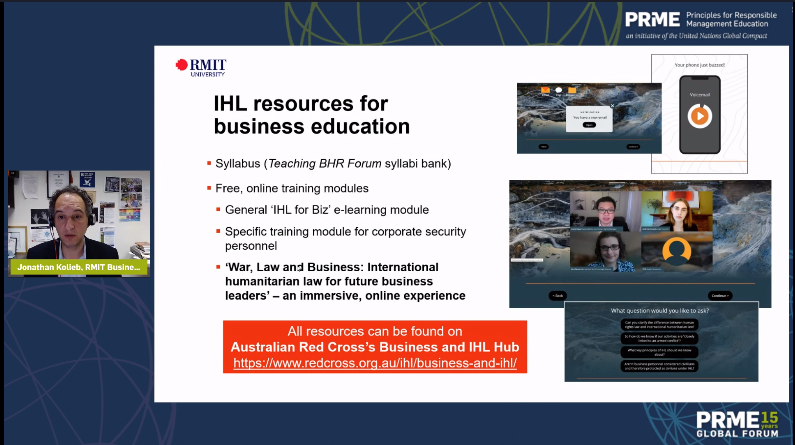Select the second question option in question panel
The width and height of the screenshot is (795, 445).
[660, 338]
